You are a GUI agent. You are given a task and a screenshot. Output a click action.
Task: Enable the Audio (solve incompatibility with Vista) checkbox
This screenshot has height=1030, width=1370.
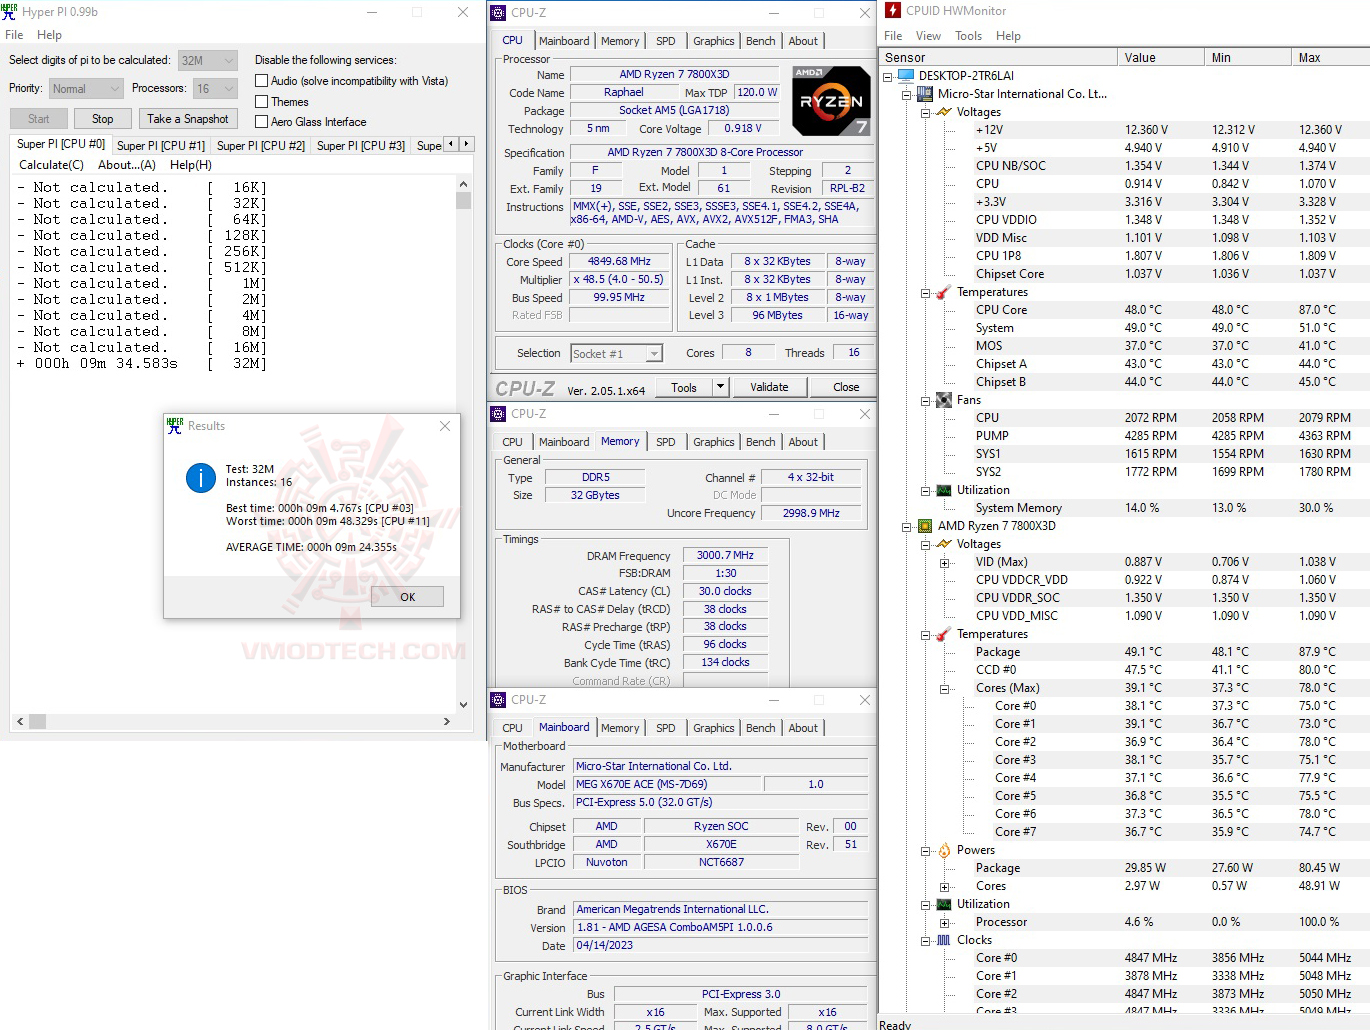tap(262, 81)
